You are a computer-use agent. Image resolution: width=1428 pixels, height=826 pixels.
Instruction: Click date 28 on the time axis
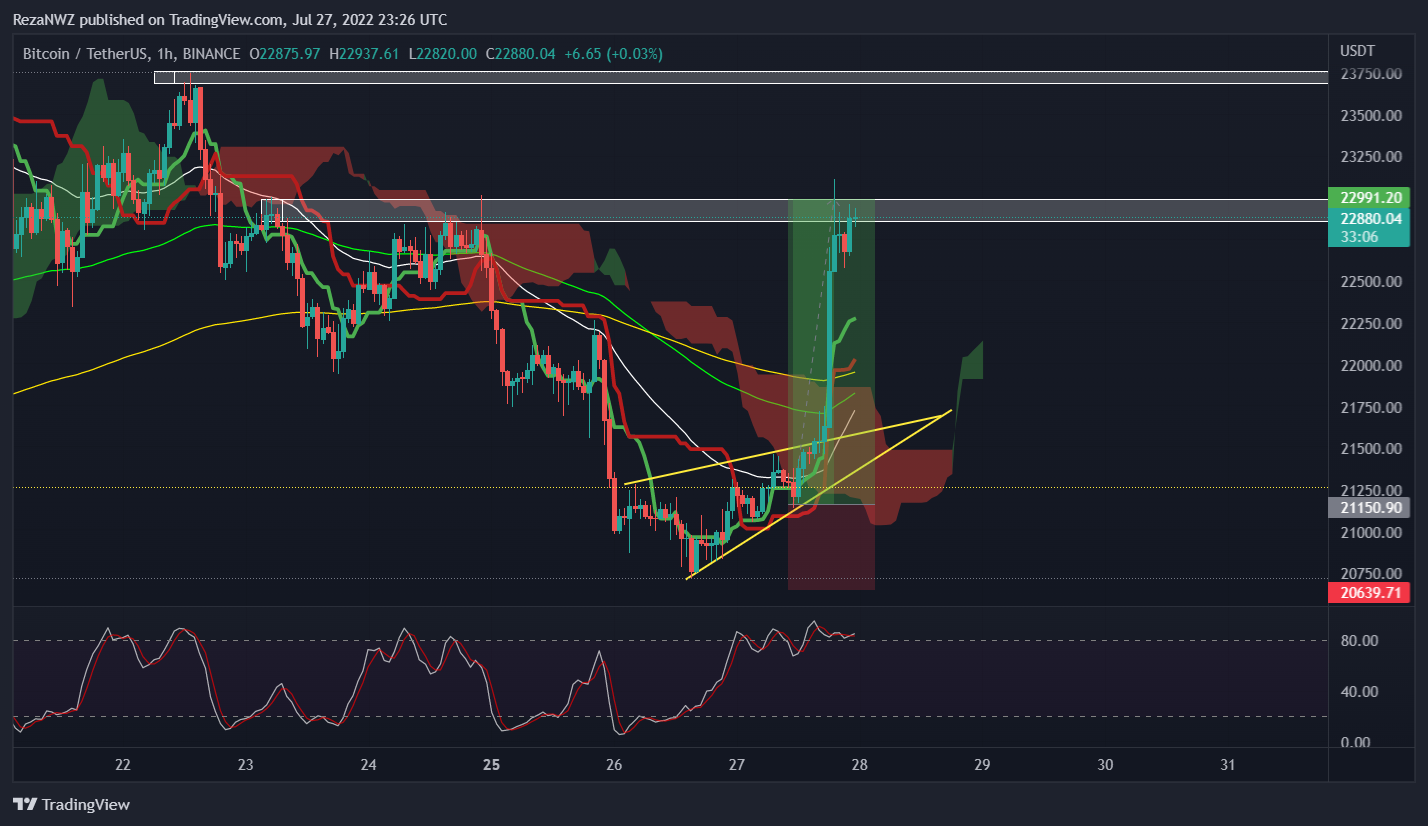click(860, 765)
